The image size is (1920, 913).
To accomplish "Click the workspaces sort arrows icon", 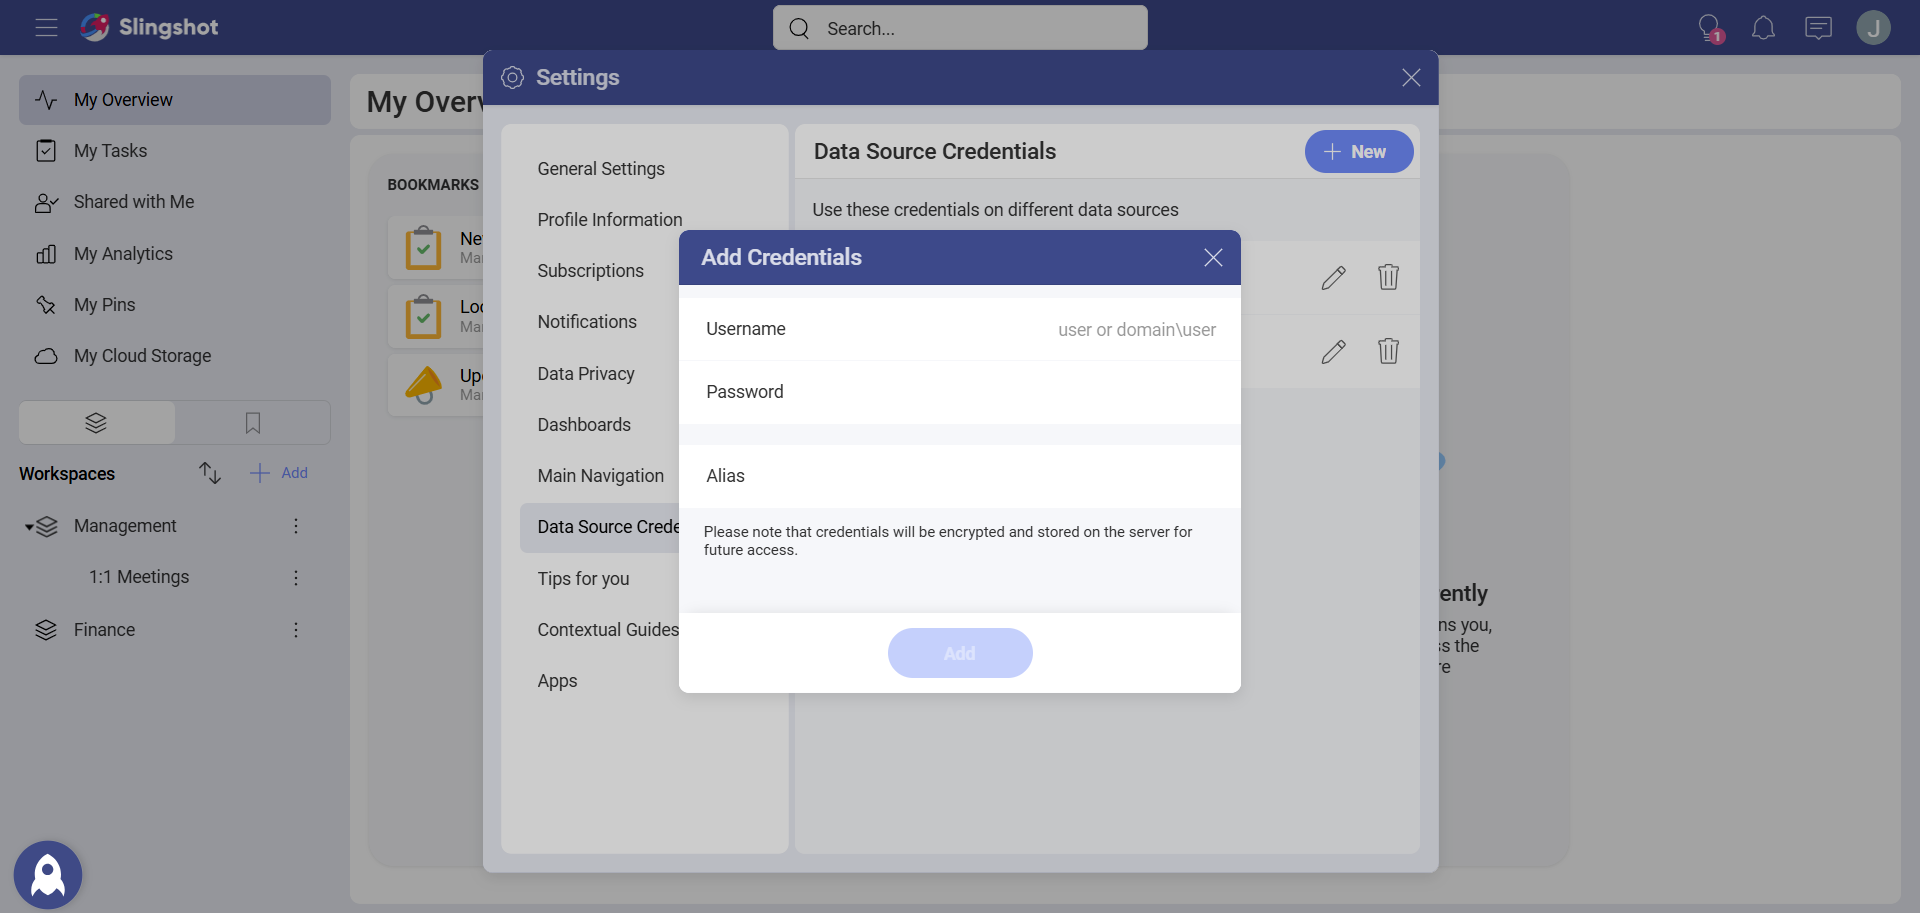I will 209,473.
